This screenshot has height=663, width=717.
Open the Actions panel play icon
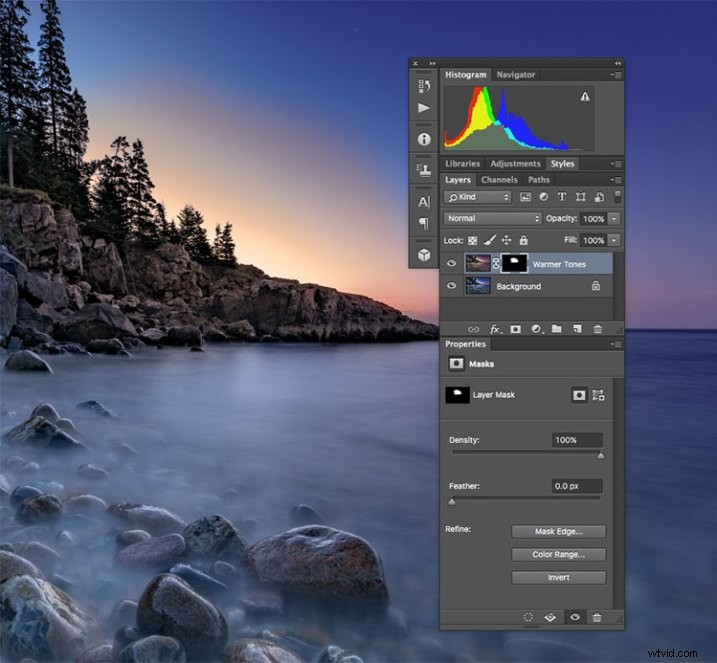[x=423, y=108]
